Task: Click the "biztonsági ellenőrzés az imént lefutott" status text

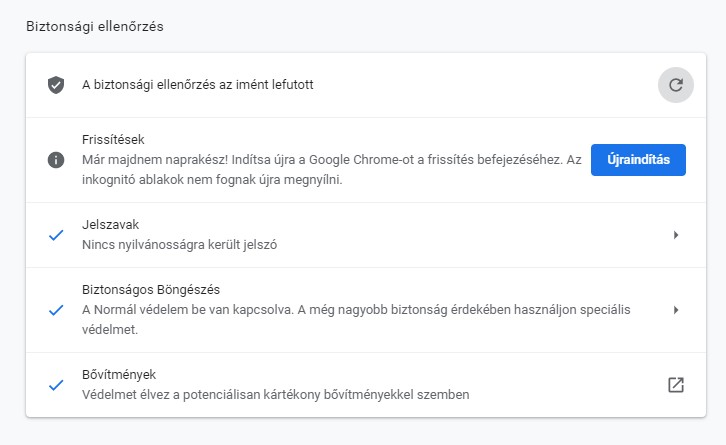Action: tap(198, 85)
